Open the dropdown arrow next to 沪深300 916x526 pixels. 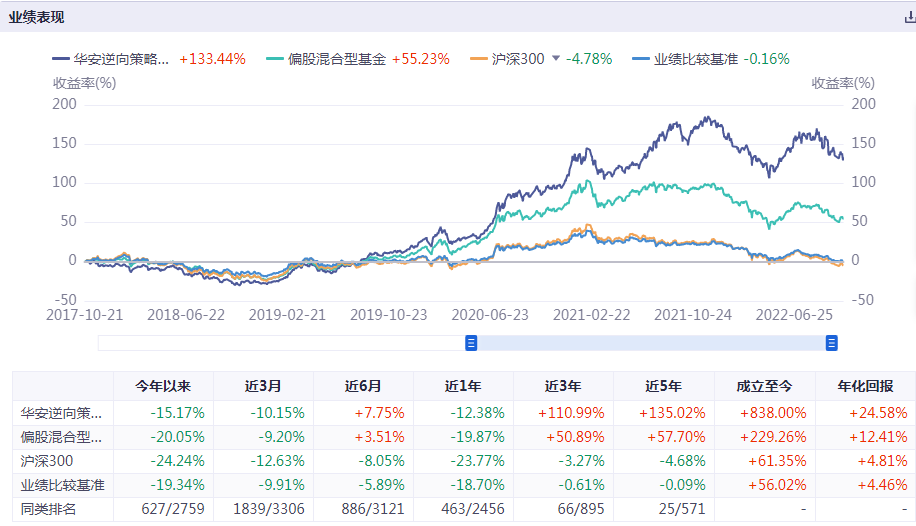click(556, 59)
